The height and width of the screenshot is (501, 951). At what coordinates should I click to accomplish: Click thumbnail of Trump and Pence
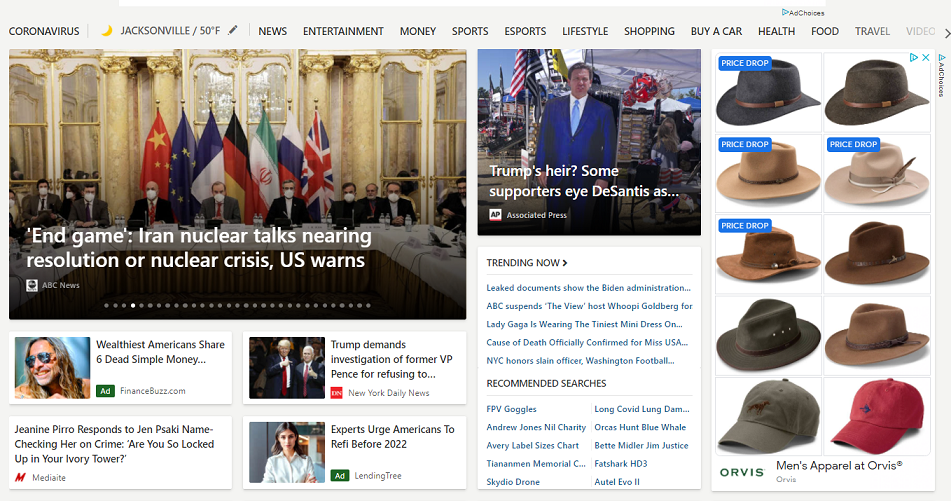(x=287, y=368)
